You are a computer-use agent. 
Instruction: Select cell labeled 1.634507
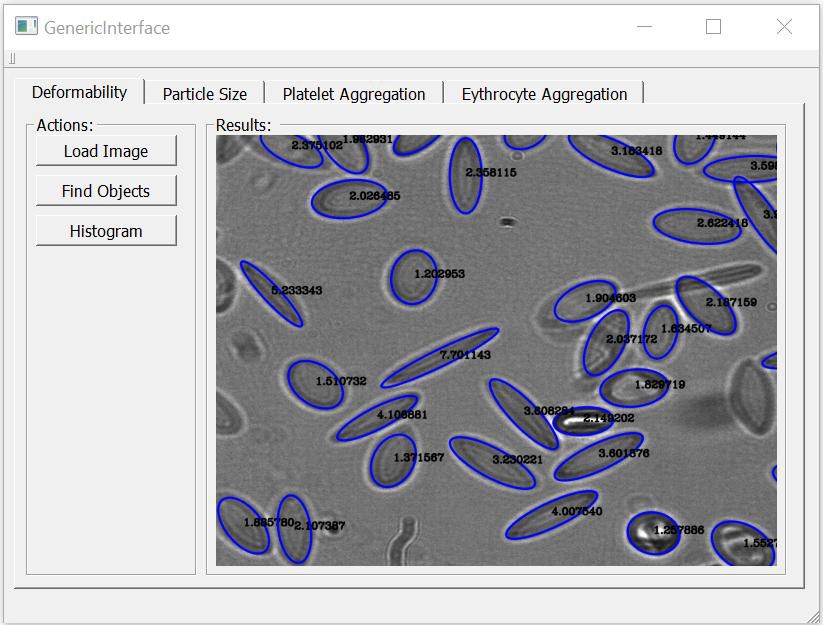click(x=660, y=332)
